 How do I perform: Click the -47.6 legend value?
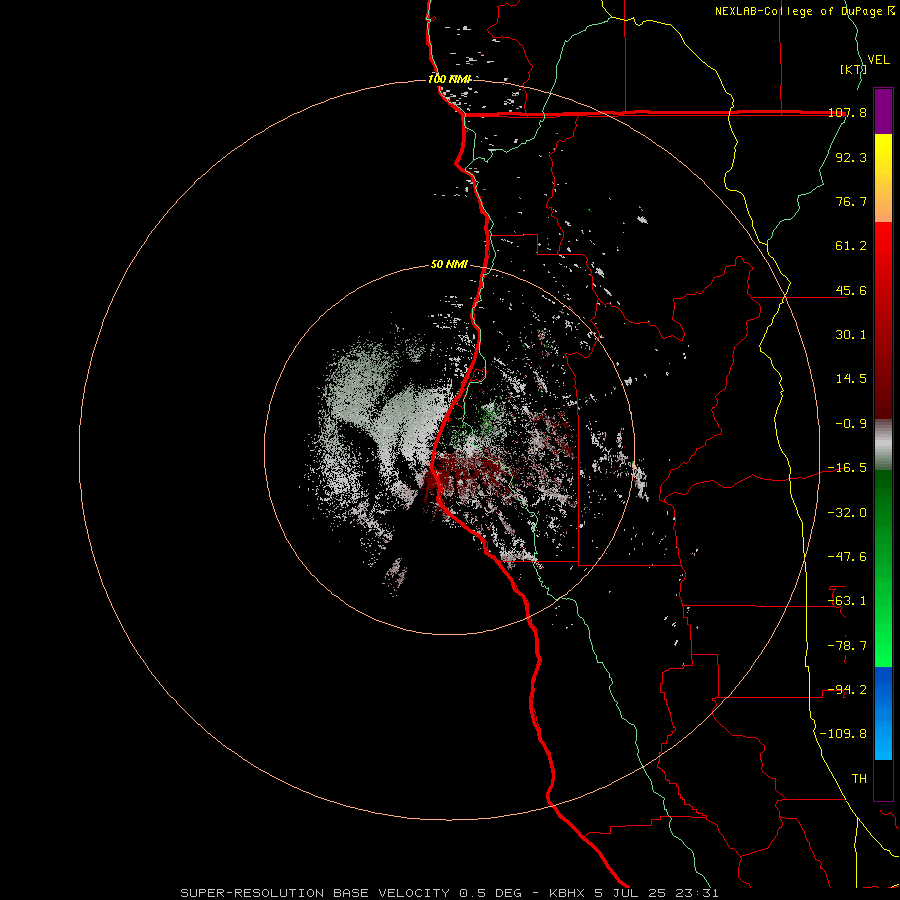(x=848, y=557)
